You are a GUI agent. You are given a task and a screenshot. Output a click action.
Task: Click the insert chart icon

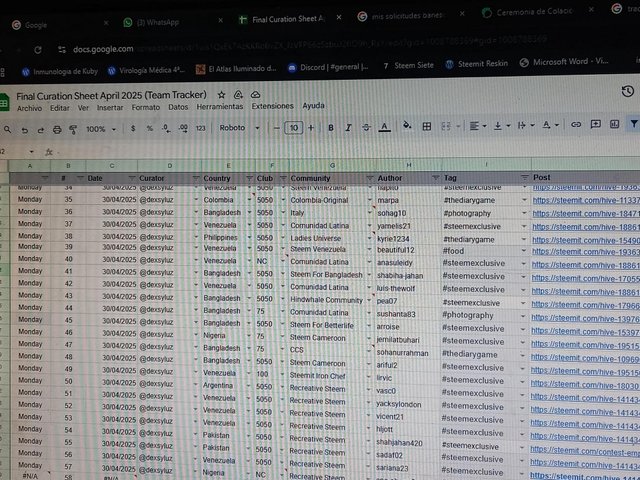coord(614,124)
